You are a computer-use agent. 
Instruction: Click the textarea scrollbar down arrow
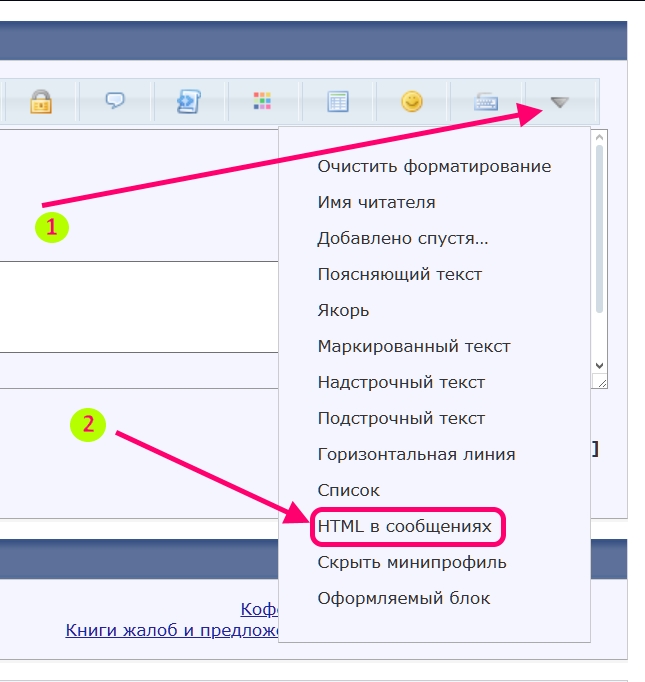599,366
